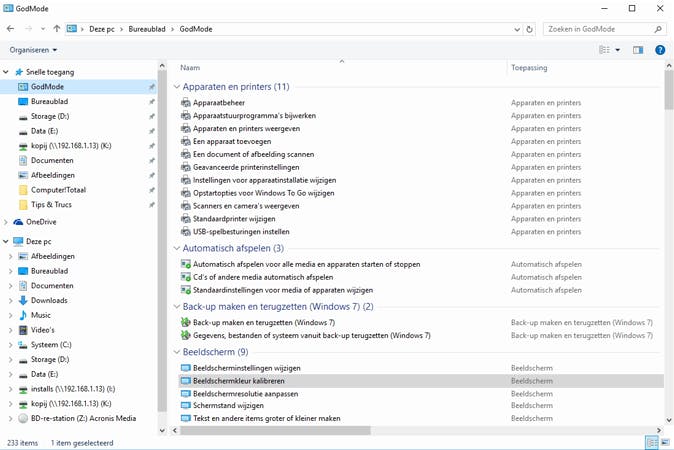Collapse the Automatisch afspelen group

pos(175,248)
